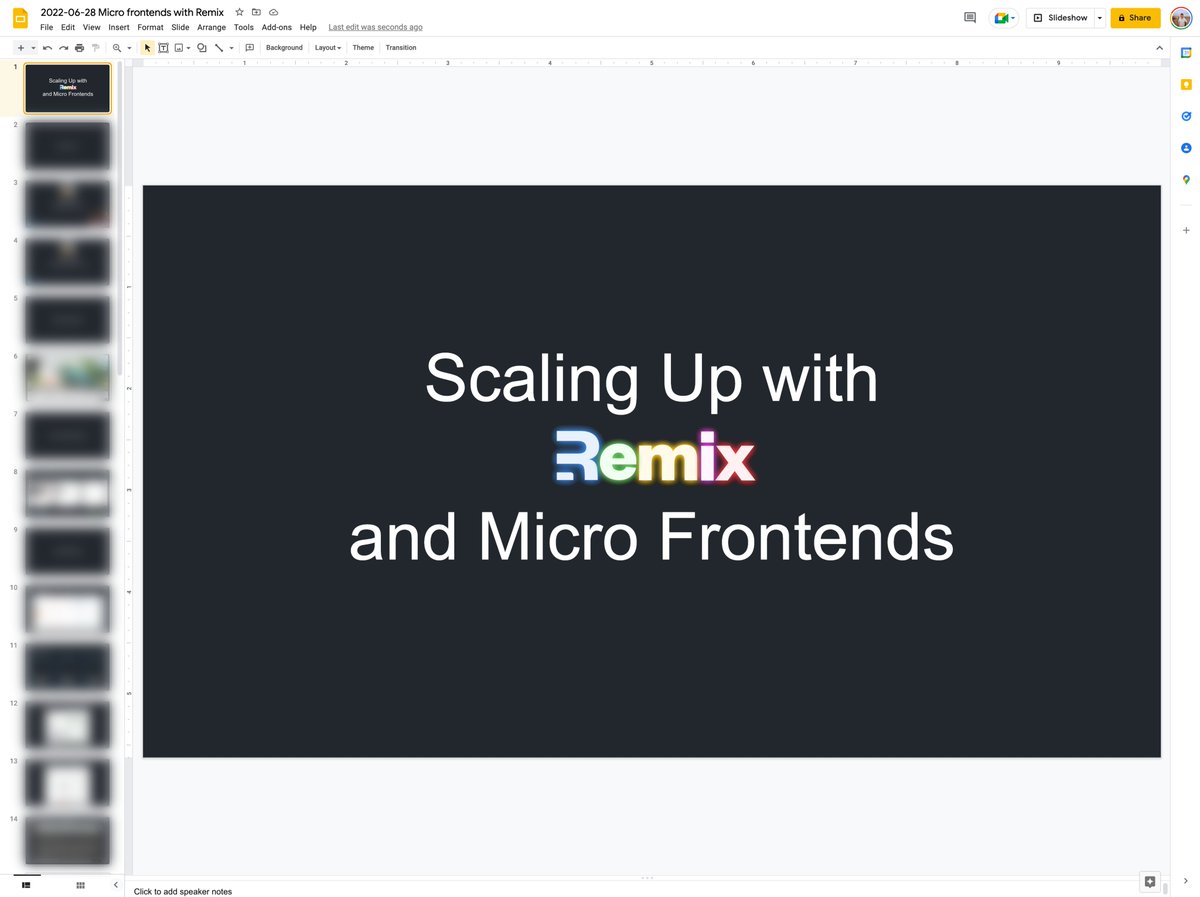The image size is (1200, 897).
Task: Insert a shape
Action: click(202, 48)
